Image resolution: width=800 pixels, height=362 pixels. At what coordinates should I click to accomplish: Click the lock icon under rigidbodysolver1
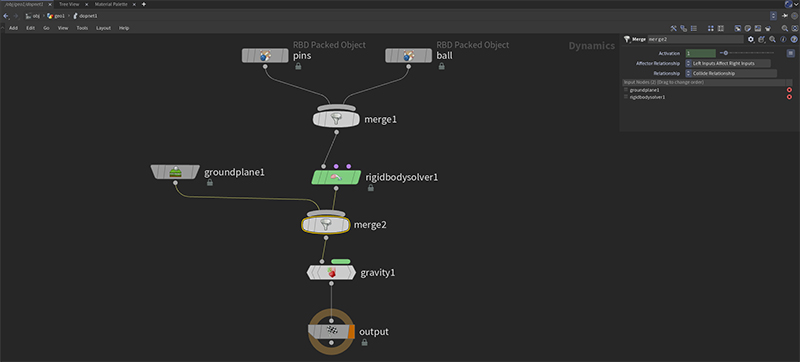tap(370, 188)
